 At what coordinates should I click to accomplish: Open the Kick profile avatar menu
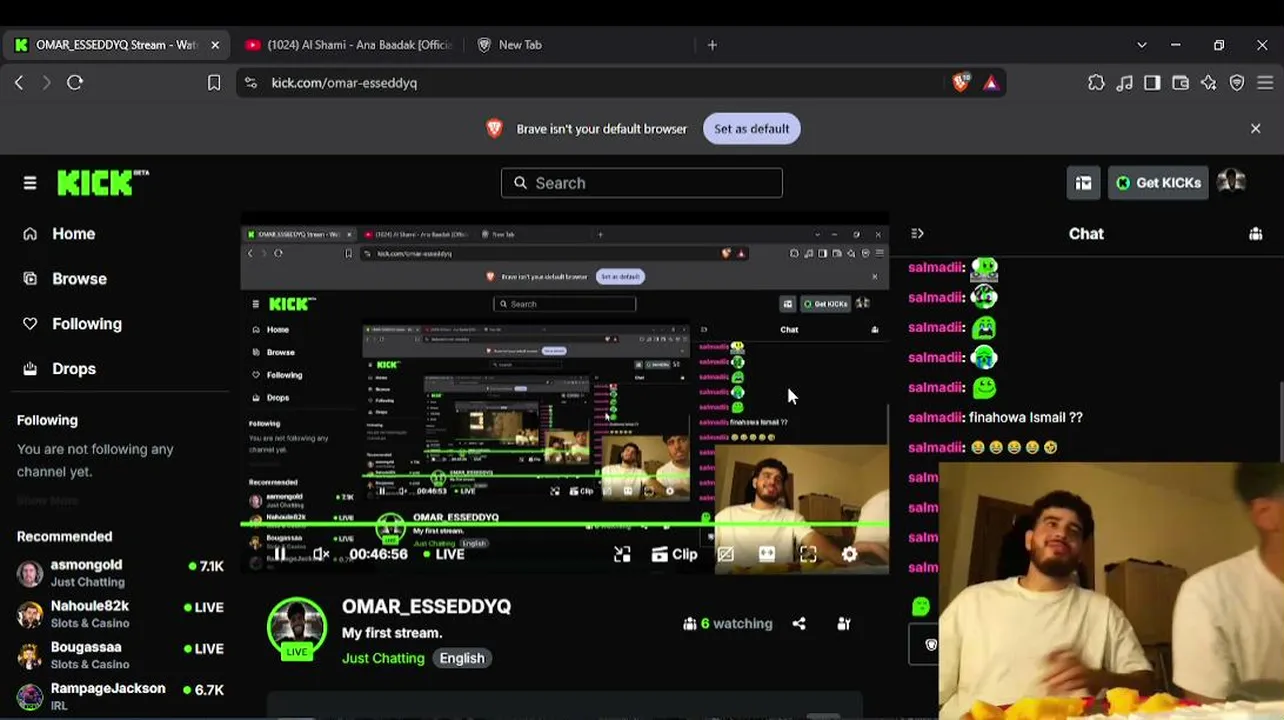pos(1231,181)
